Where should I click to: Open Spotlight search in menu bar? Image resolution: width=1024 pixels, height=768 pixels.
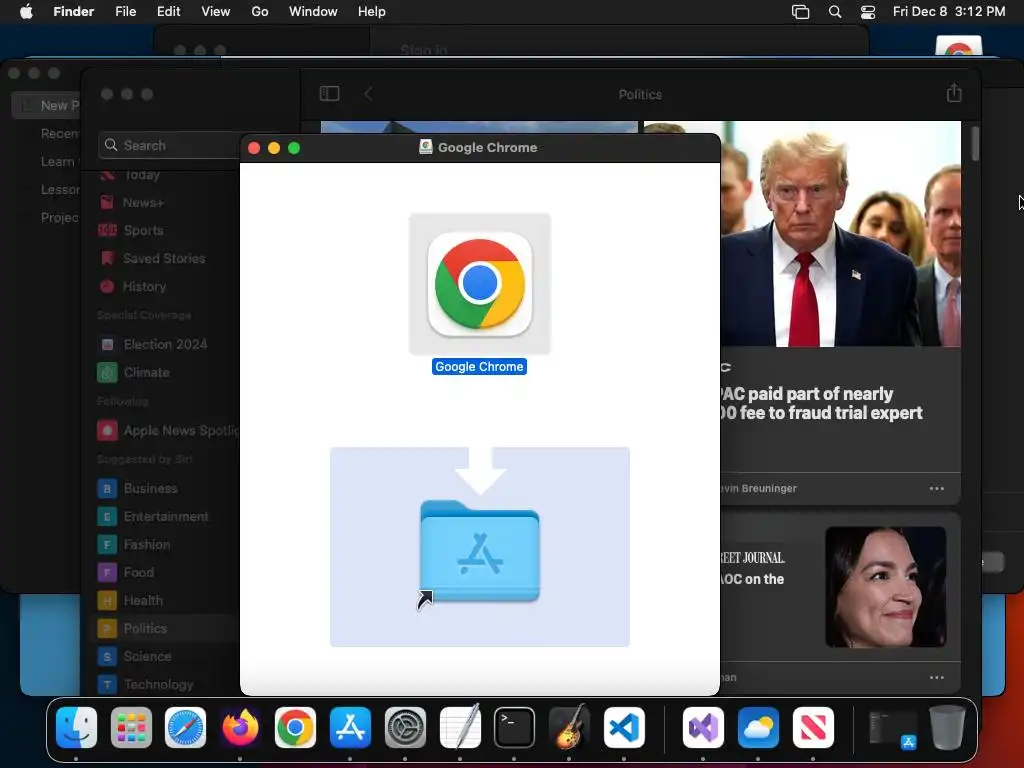pyautogui.click(x=835, y=12)
